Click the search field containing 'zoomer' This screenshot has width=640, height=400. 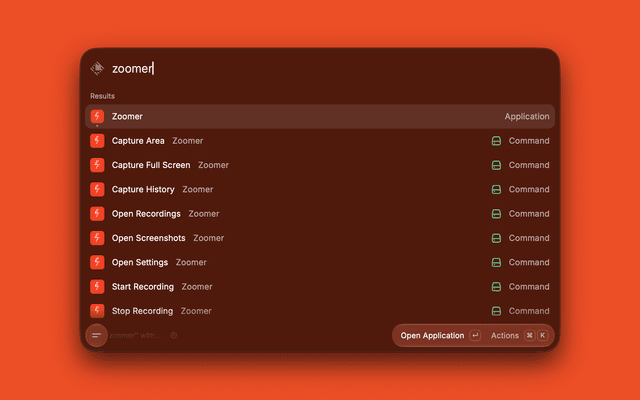(318, 68)
